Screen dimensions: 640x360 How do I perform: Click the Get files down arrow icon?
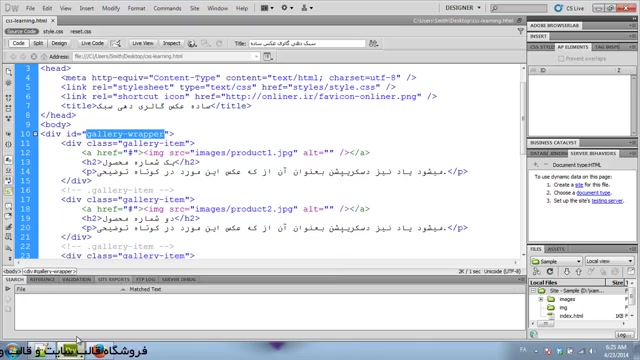tap(567, 271)
